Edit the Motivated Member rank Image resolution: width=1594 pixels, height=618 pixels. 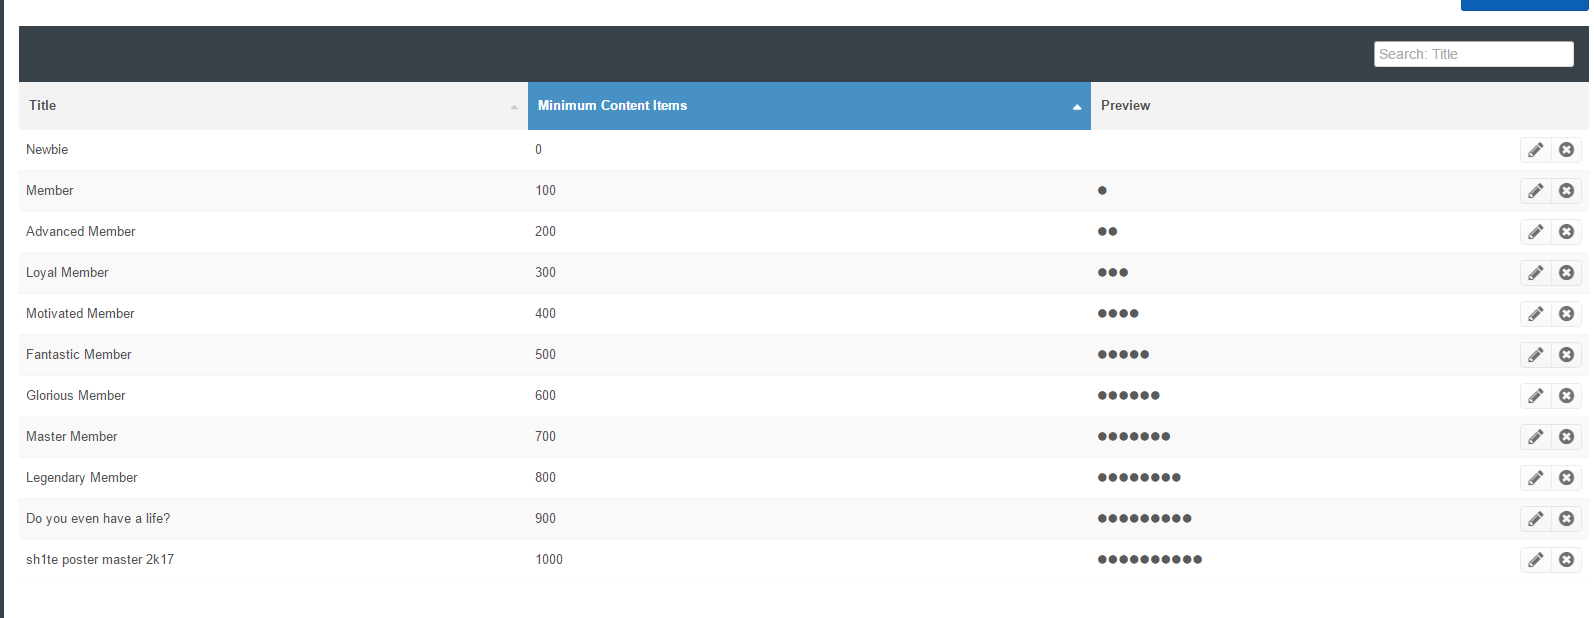coord(1536,314)
